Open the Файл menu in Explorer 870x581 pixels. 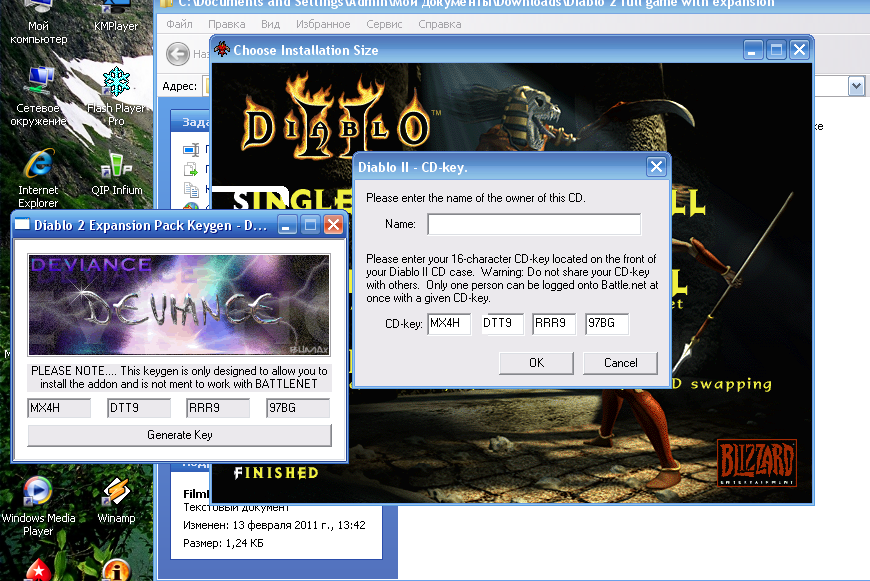(x=179, y=24)
